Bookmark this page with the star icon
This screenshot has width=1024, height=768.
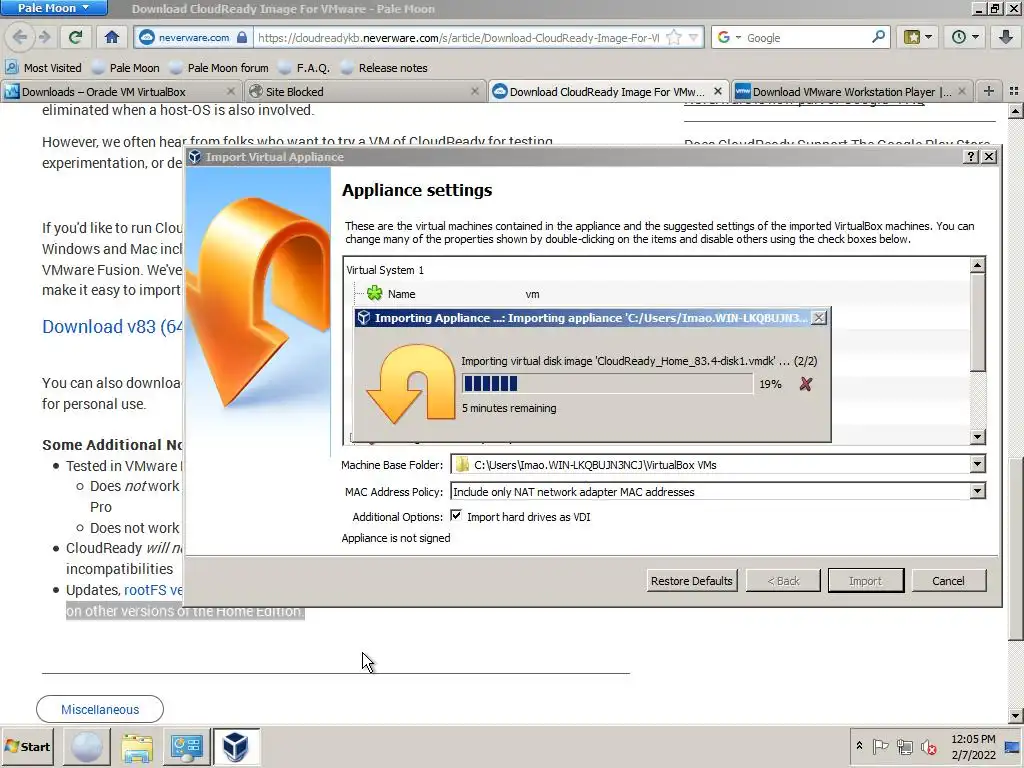tap(673, 37)
